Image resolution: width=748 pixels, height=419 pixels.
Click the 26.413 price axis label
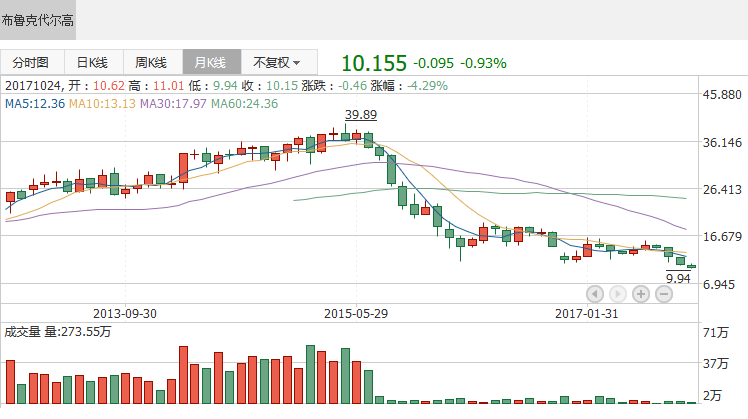click(722, 189)
